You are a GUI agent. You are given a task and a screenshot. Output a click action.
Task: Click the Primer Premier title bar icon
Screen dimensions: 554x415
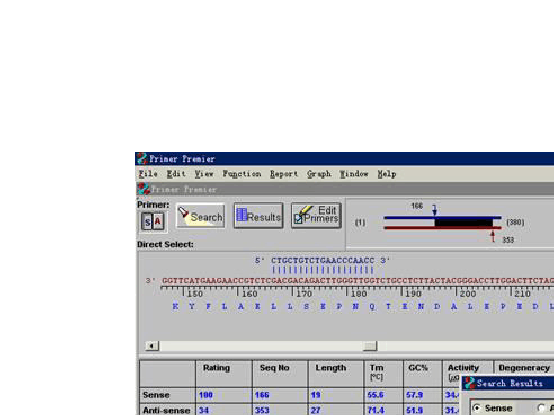(x=142, y=159)
